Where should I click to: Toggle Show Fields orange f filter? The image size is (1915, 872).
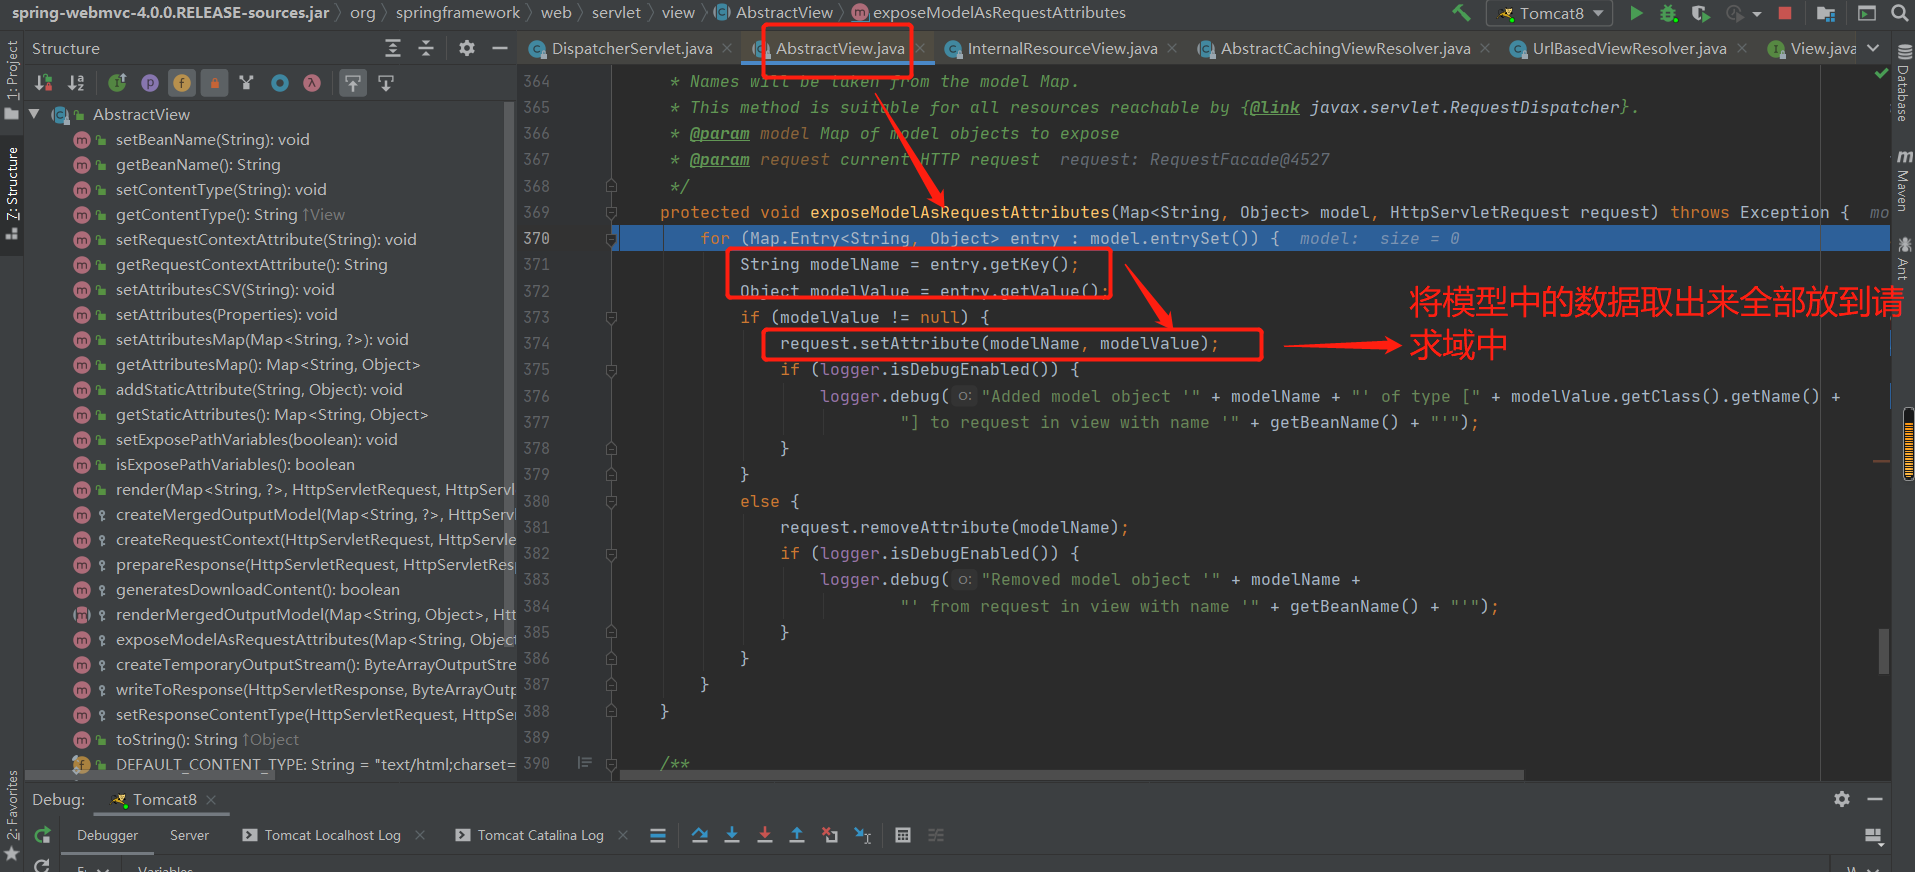[182, 83]
